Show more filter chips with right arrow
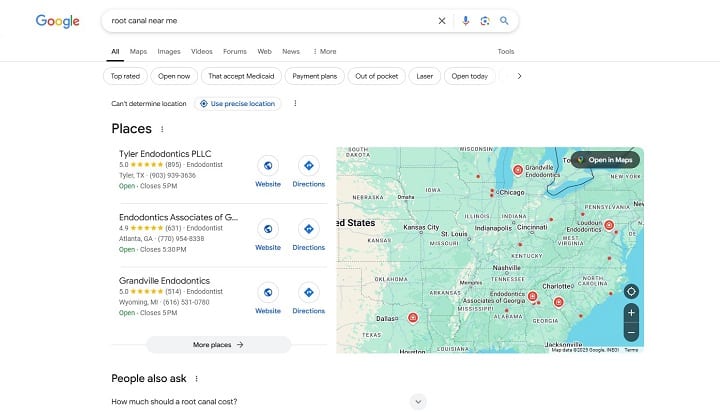 click(x=519, y=76)
